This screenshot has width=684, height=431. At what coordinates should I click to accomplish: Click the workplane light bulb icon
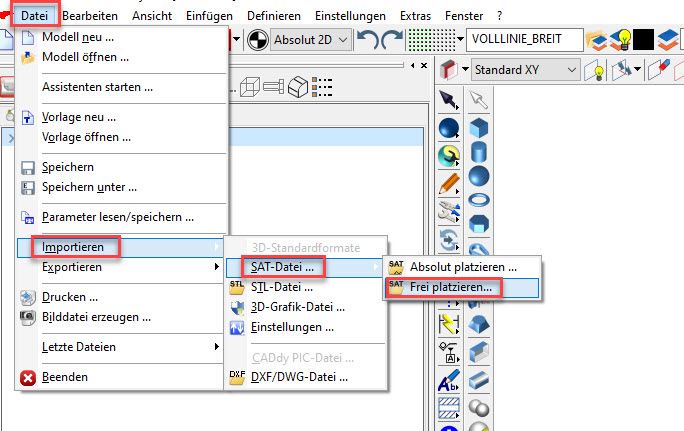click(x=594, y=70)
